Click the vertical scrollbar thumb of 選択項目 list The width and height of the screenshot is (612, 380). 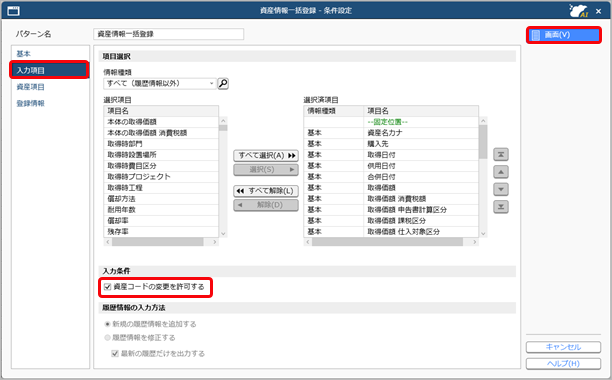pyautogui.click(x=223, y=128)
